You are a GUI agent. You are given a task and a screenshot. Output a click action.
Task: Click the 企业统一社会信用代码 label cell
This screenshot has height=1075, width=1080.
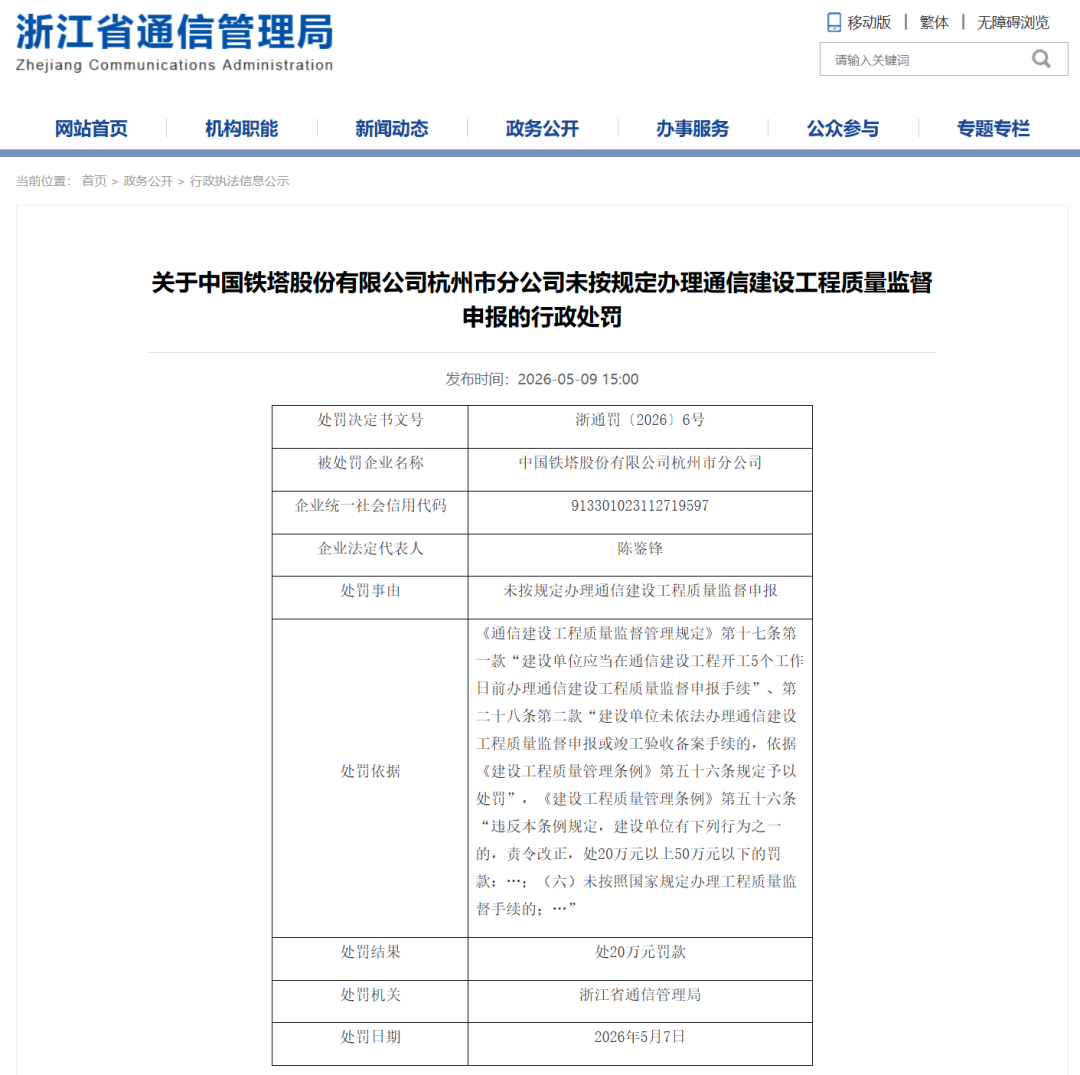[370, 512]
